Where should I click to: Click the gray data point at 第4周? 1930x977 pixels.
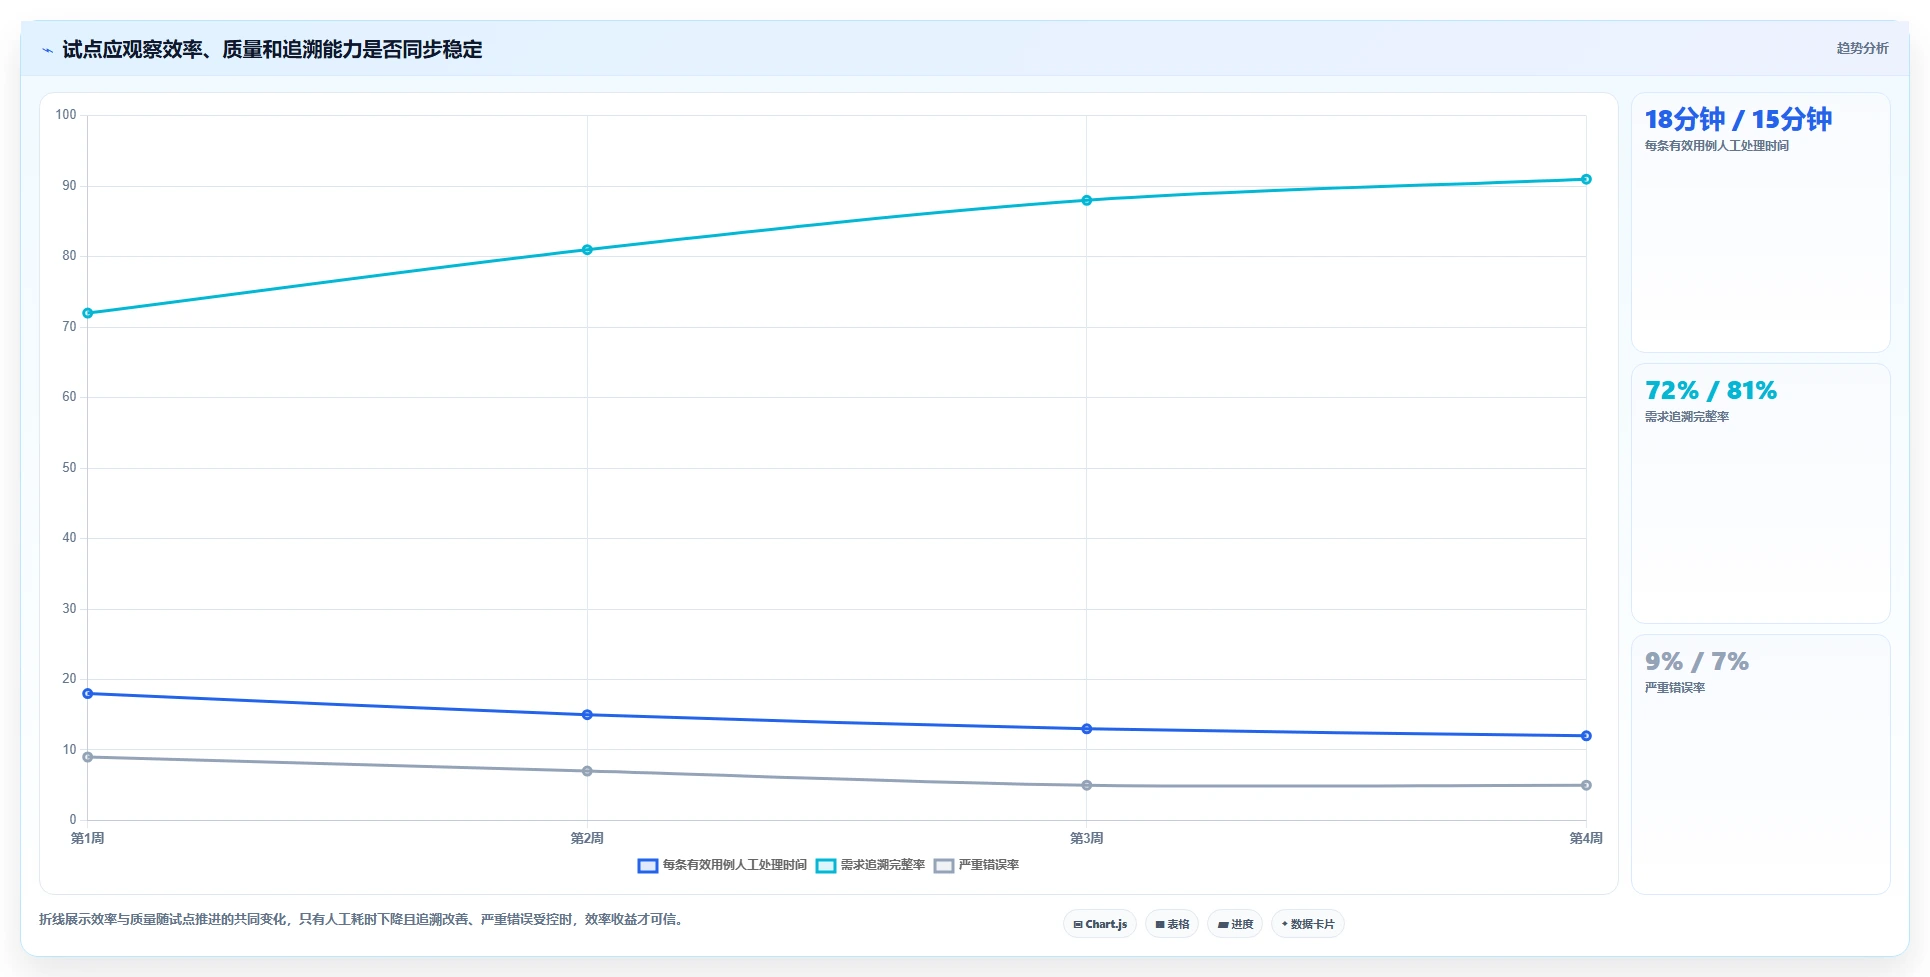coord(1586,785)
